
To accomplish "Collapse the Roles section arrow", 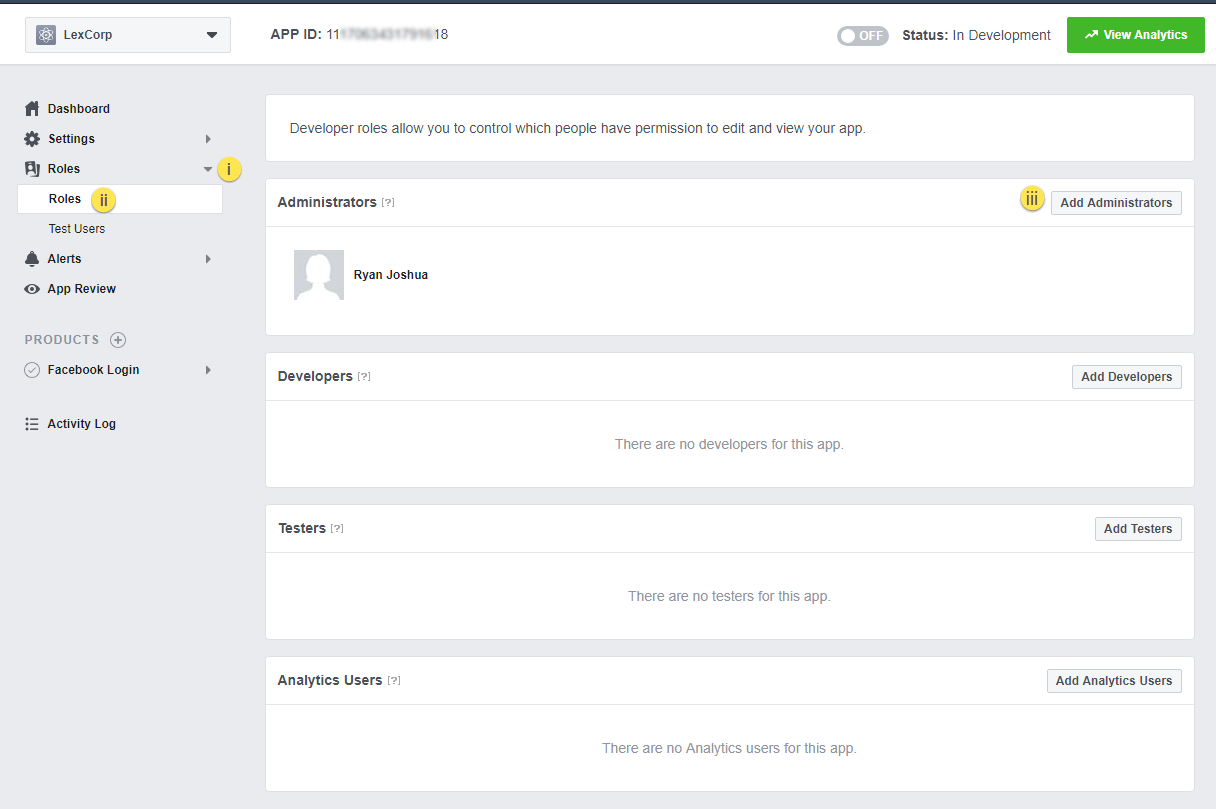I will (208, 169).
